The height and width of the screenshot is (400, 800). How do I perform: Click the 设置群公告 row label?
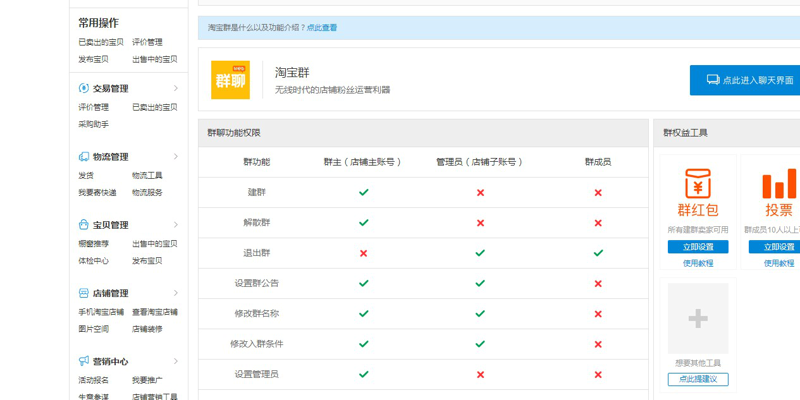tap(257, 283)
